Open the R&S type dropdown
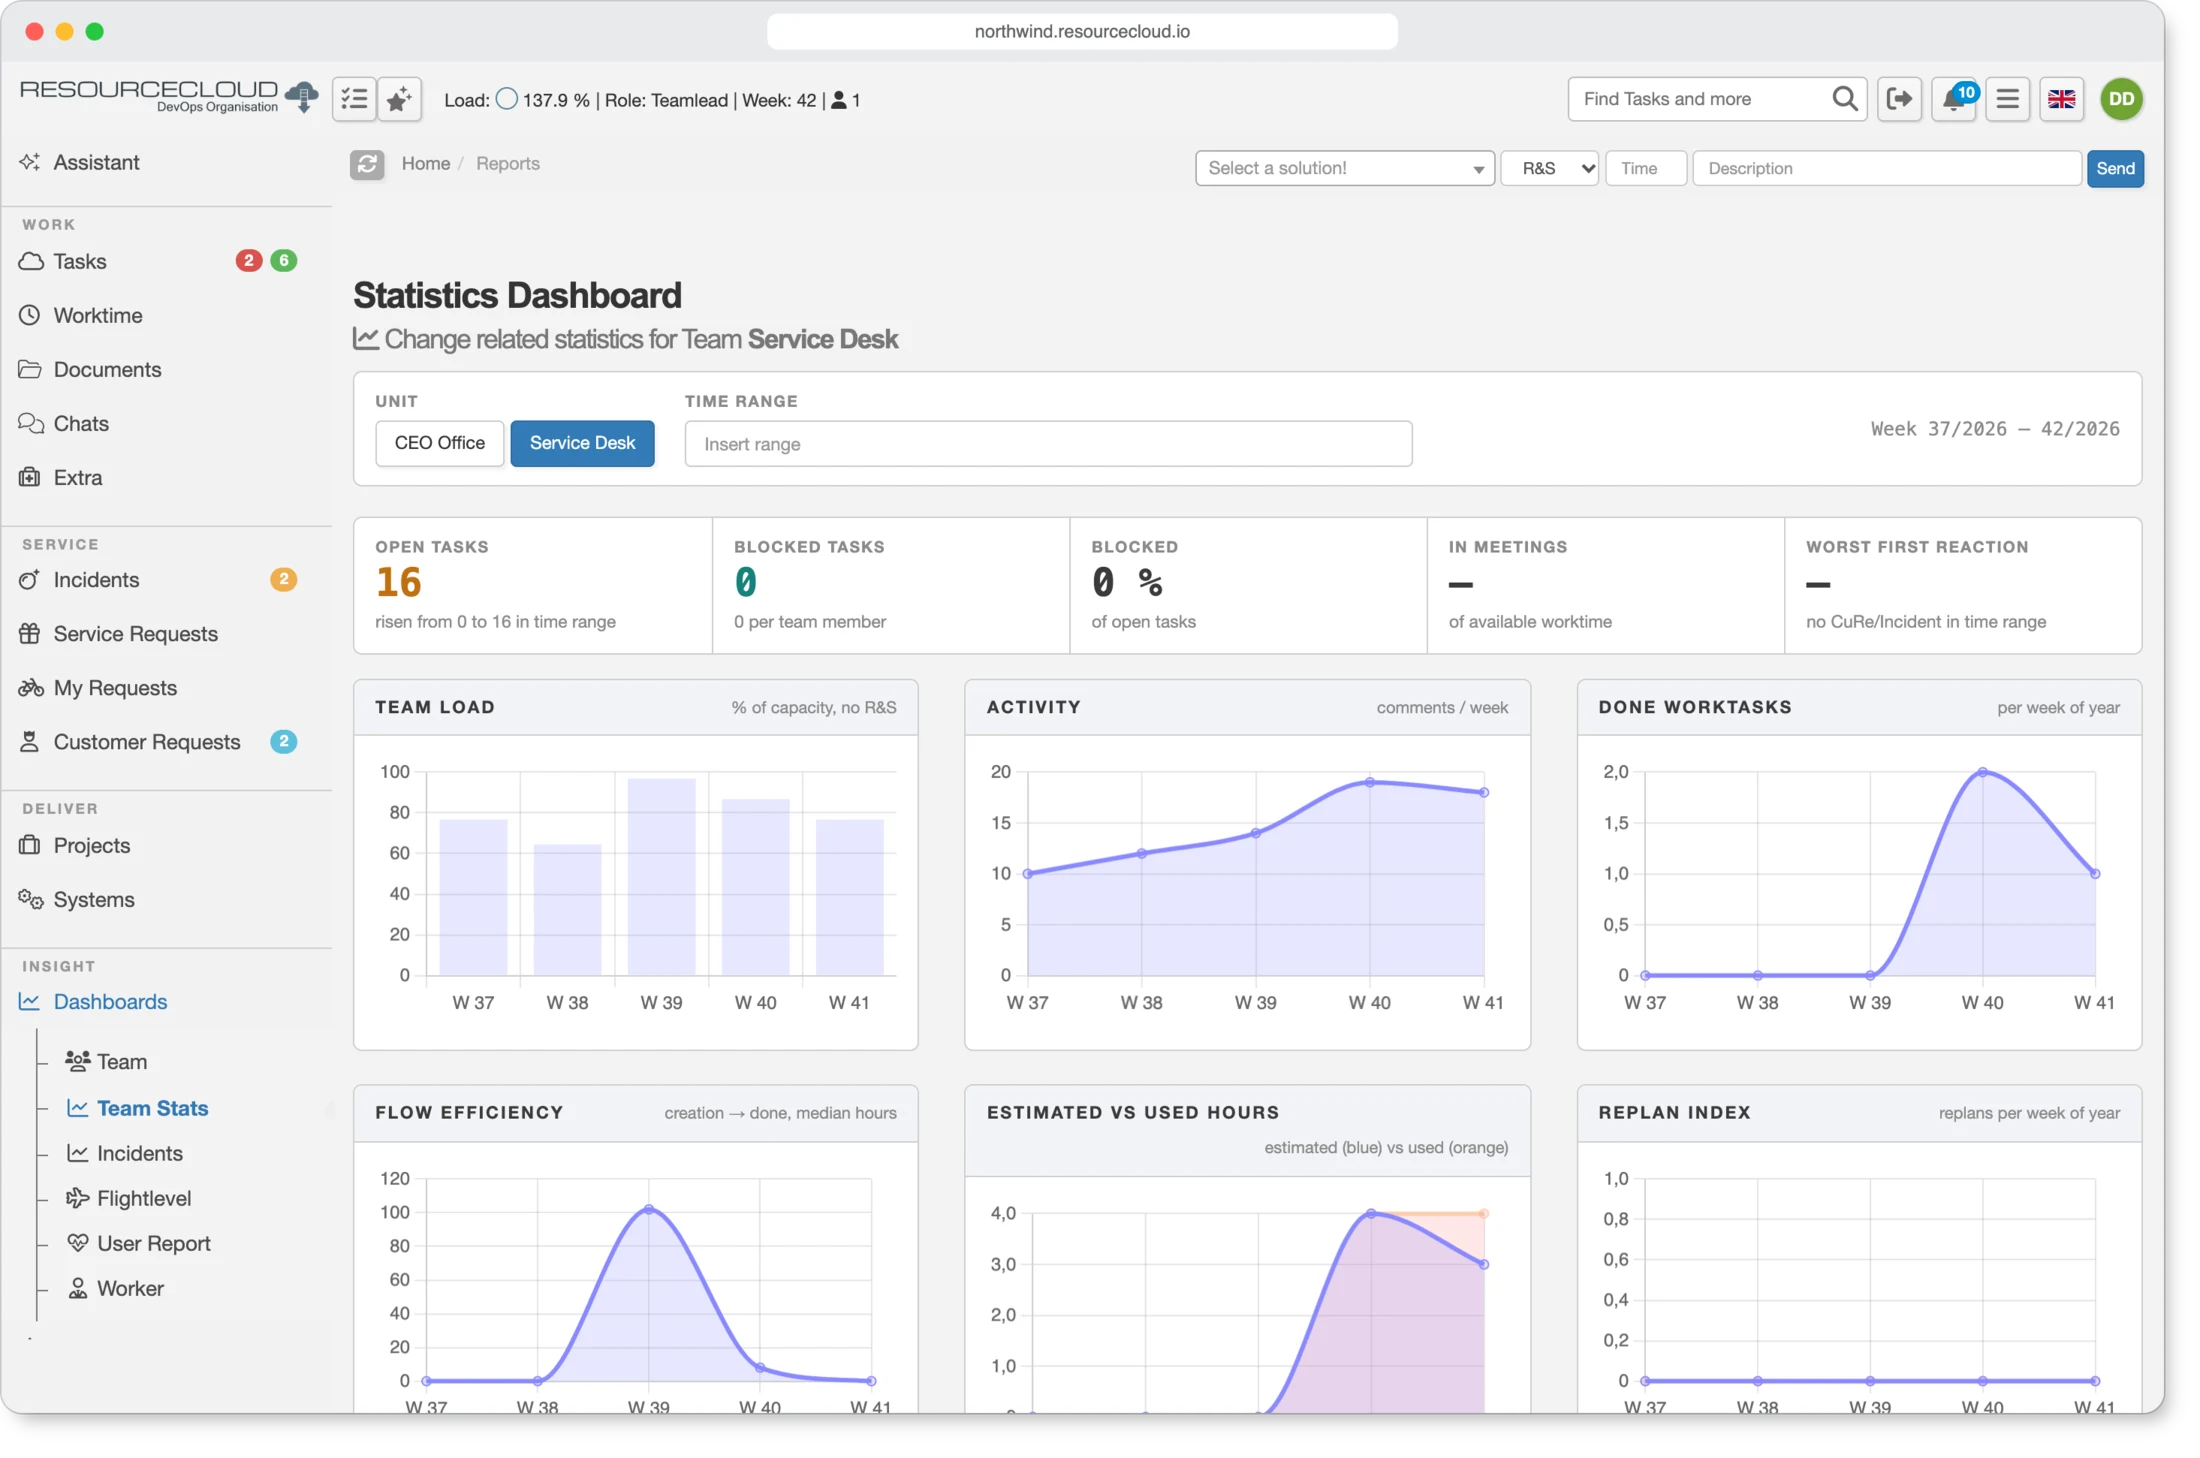 coord(1549,168)
